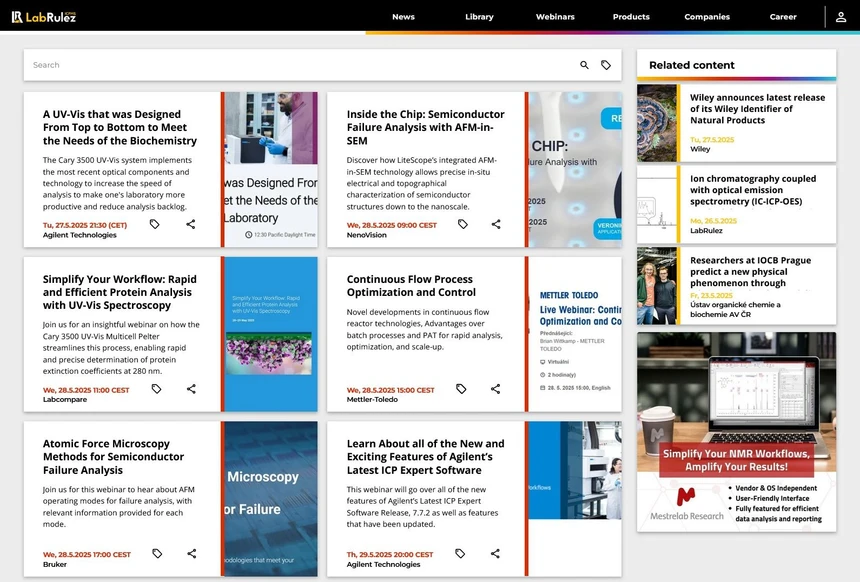This screenshot has width=860, height=582.
Task: Click the blue protein analysis thumbnail
Action: click(x=271, y=334)
